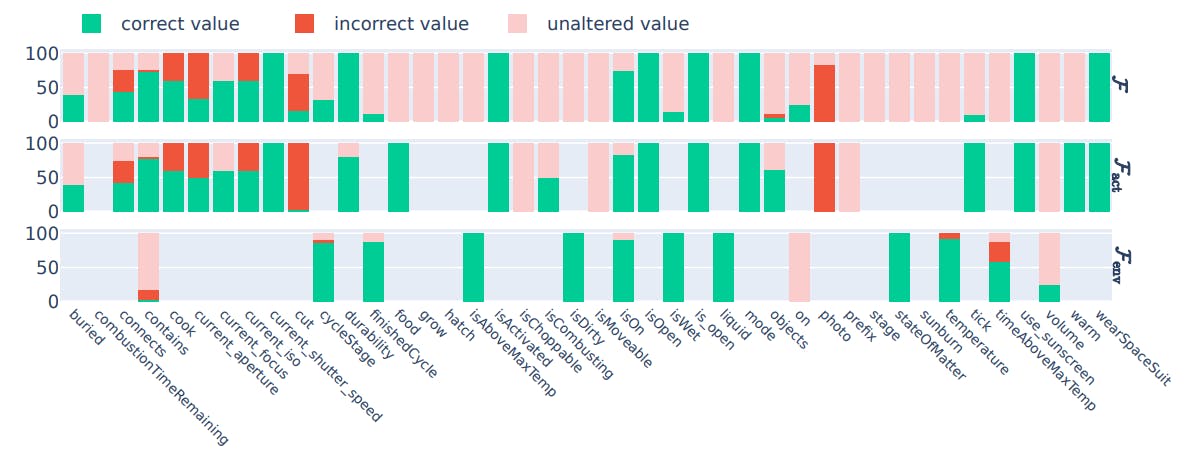Click the food bar in middle row
This screenshot has width=1192, height=463.
click(398, 177)
